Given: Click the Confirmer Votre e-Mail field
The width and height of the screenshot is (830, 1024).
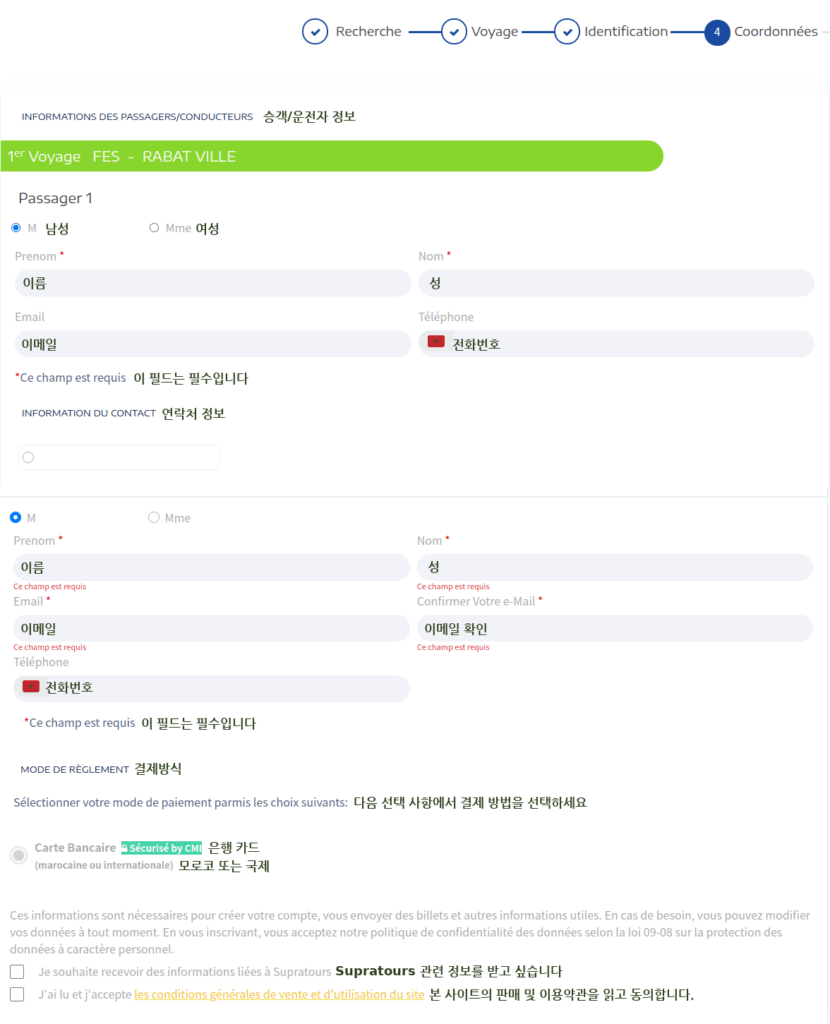Looking at the screenshot, I should 614,629.
